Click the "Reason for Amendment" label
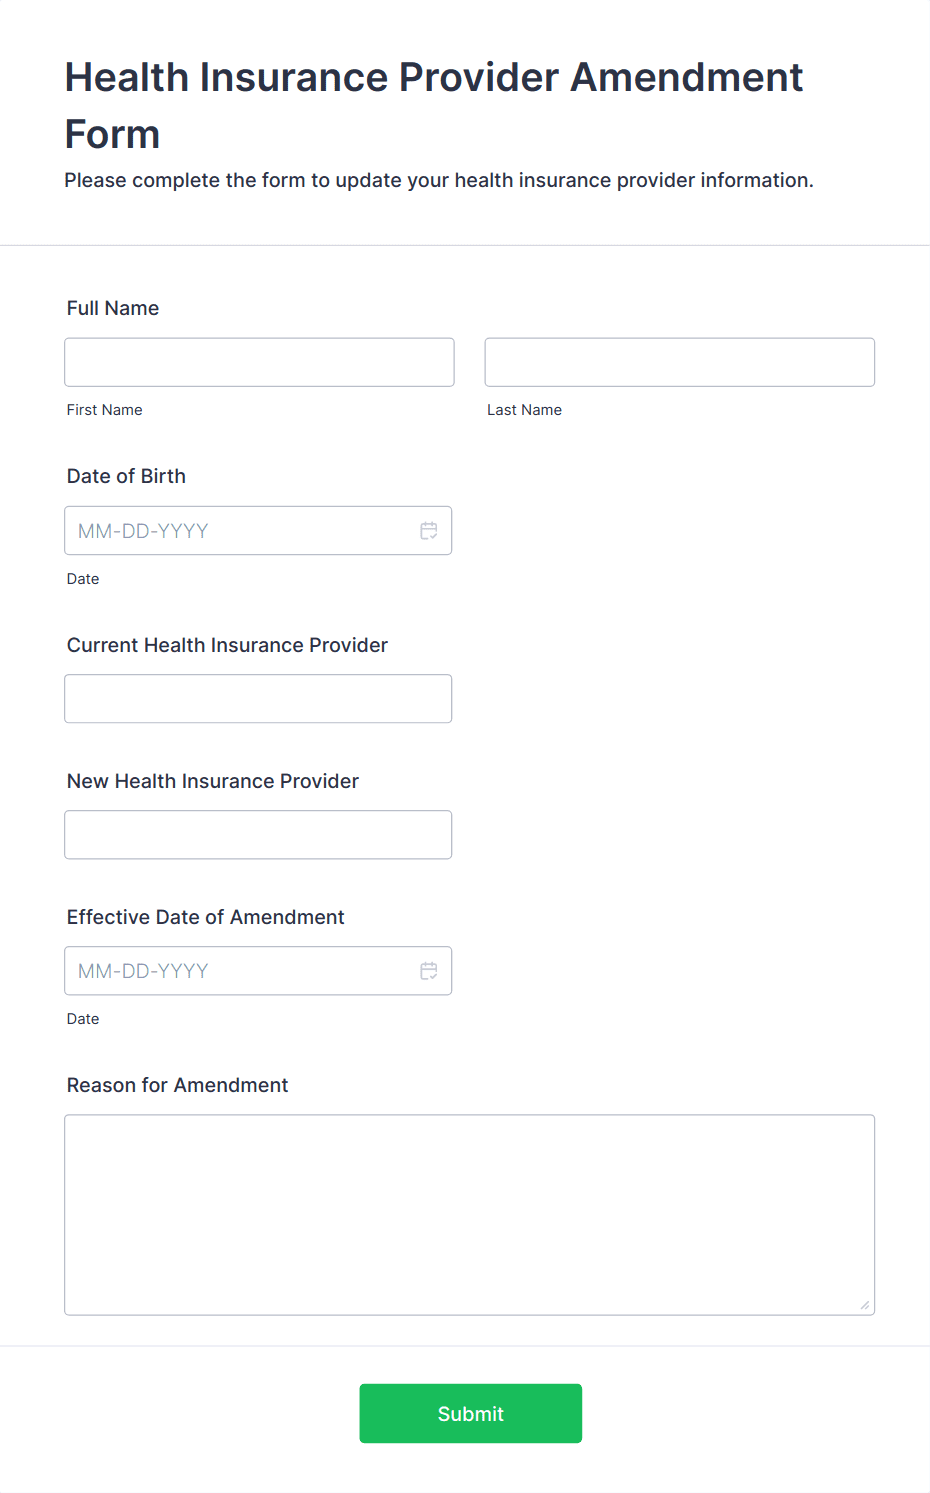 [177, 1085]
